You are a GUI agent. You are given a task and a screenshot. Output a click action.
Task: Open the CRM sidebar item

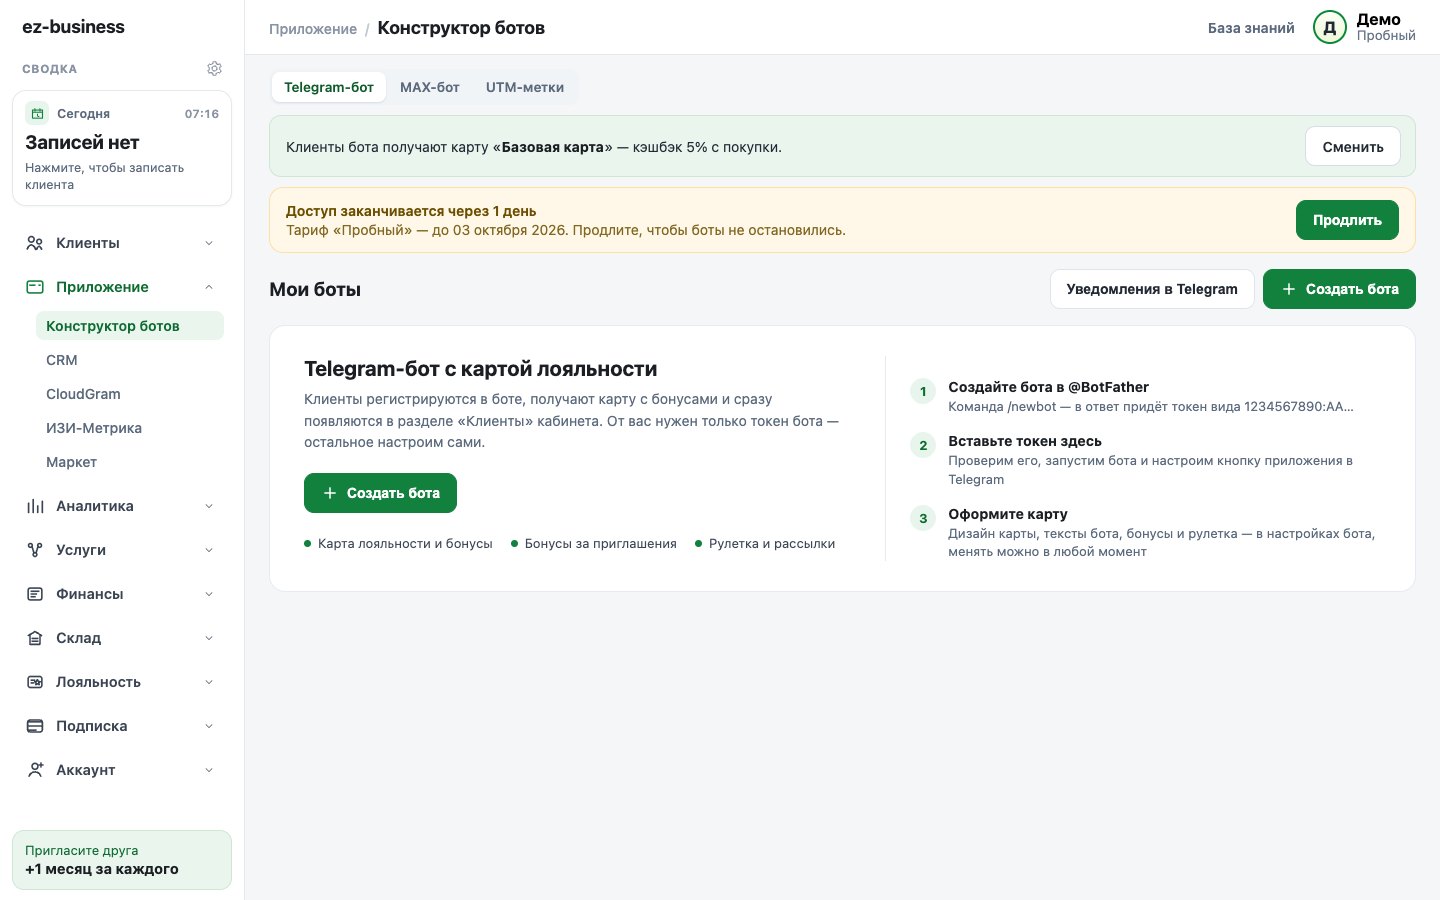pos(130,360)
